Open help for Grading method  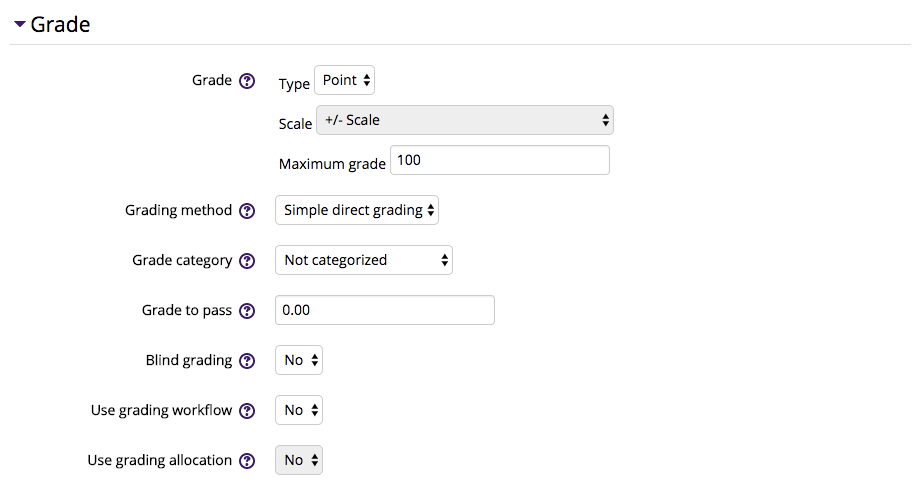(247, 211)
